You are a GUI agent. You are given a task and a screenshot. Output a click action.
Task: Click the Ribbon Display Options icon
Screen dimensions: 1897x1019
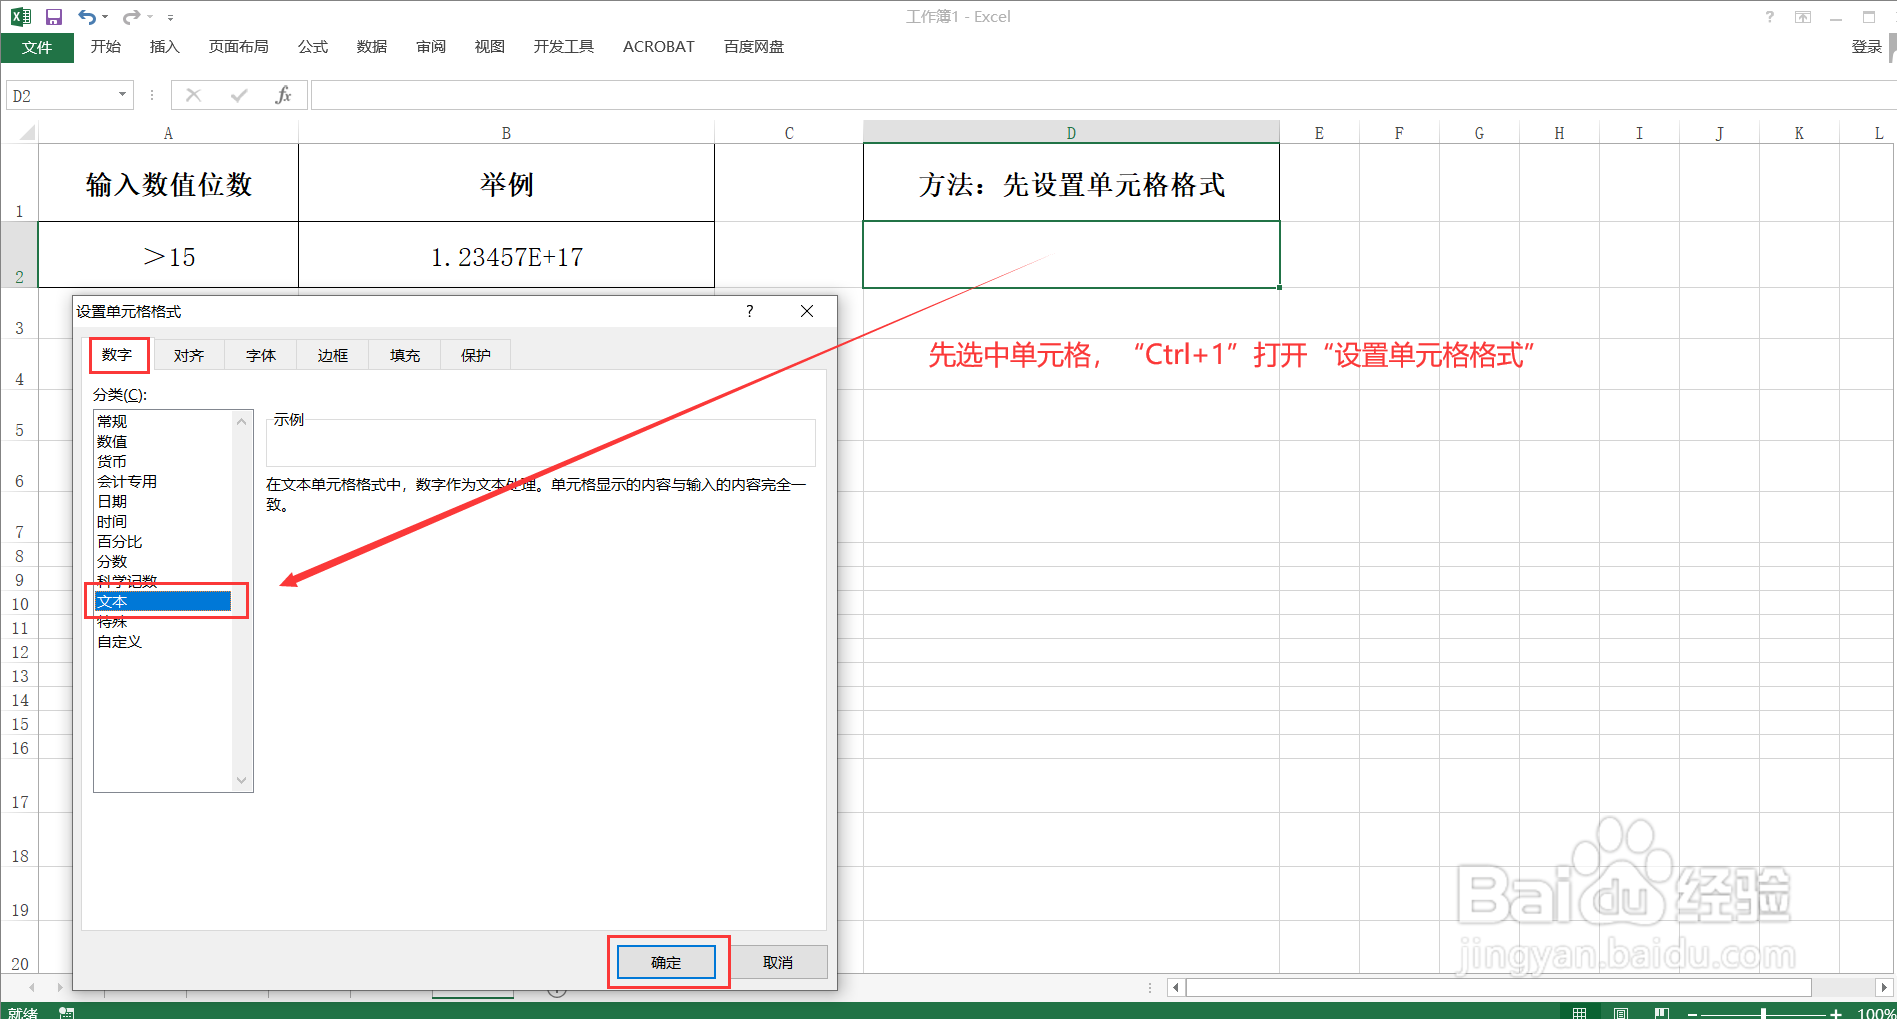pos(1803,17)
